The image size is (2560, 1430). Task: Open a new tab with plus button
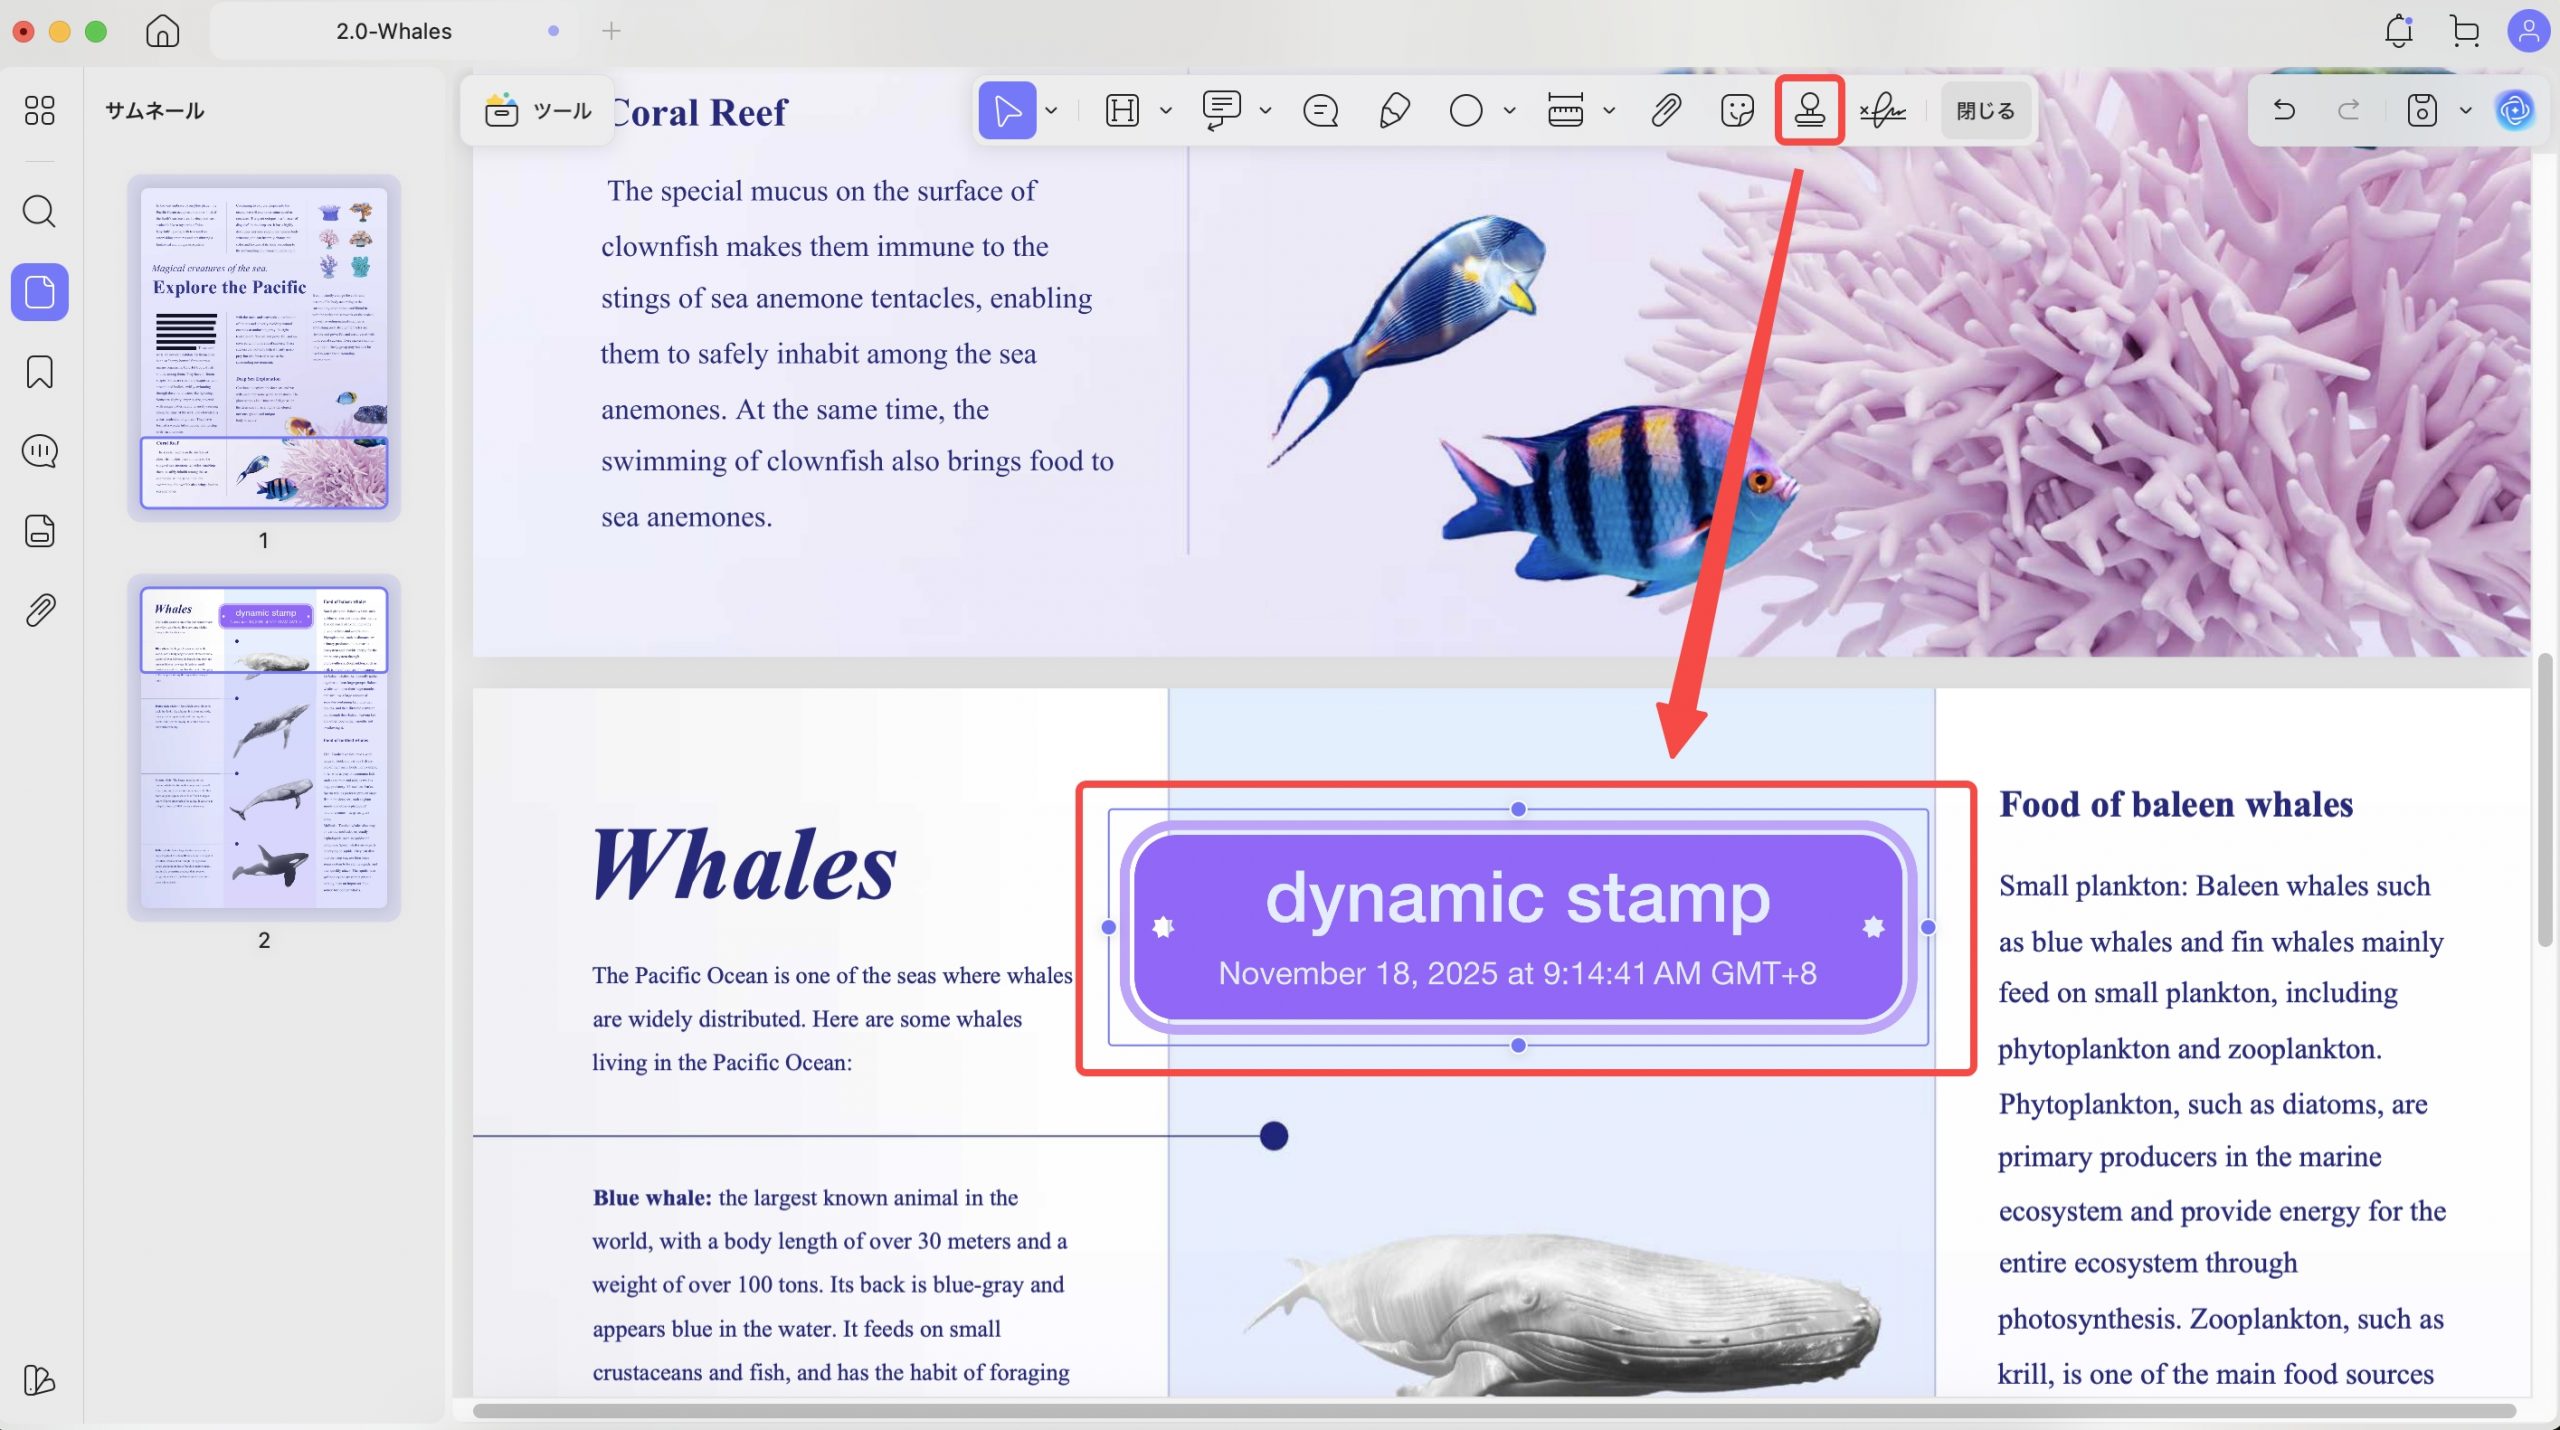coord(611,31)
